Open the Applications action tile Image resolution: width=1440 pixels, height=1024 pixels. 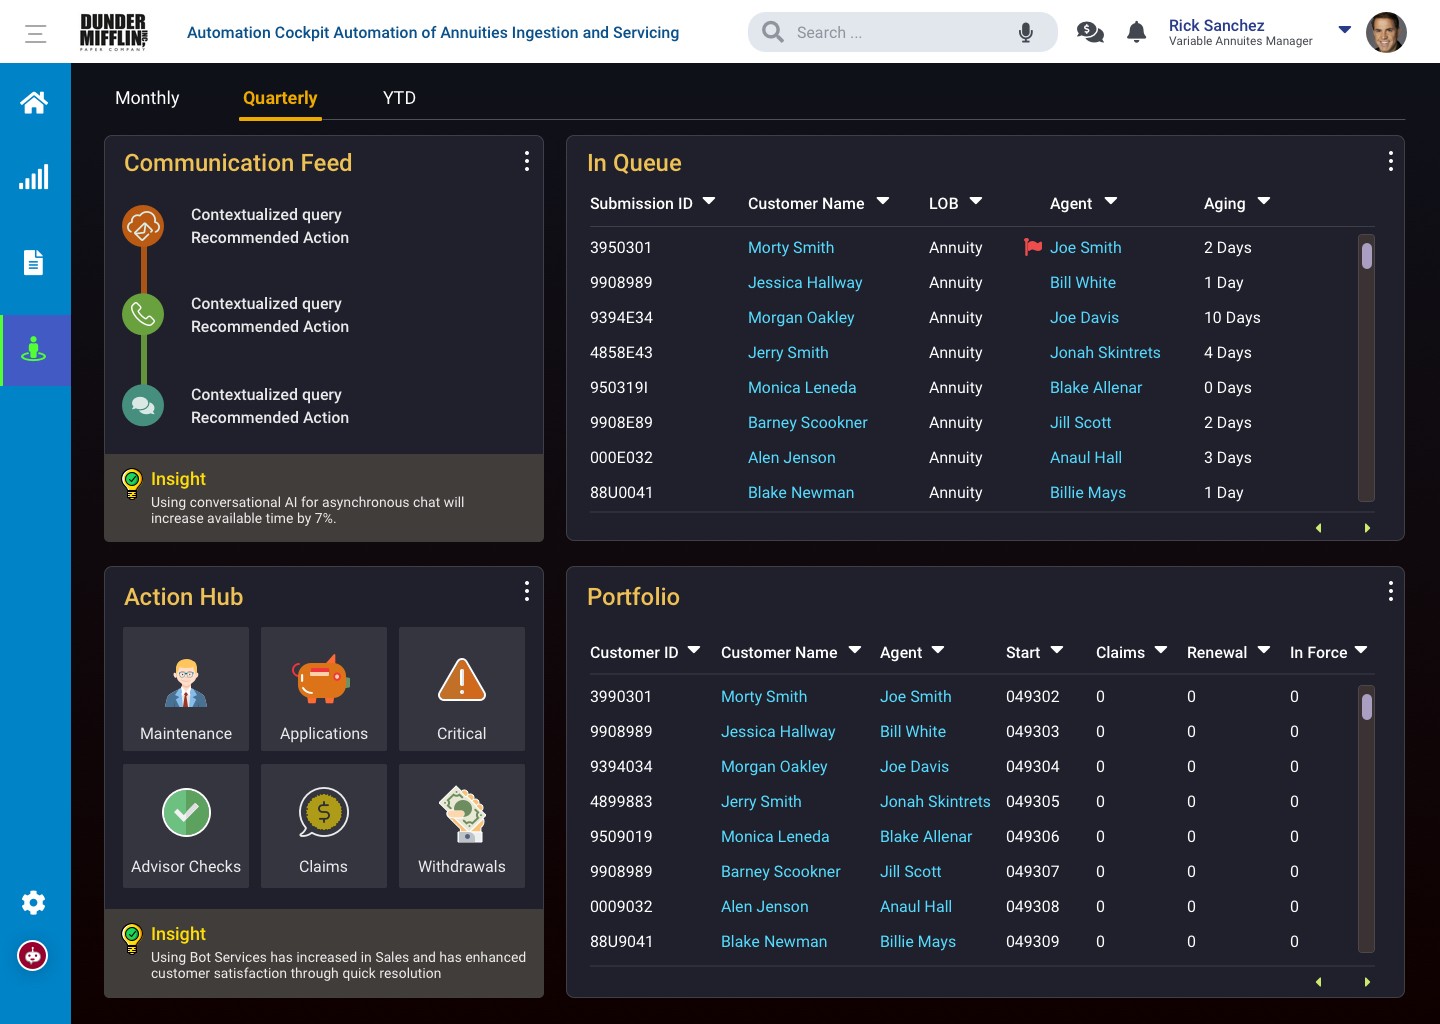pyautogui.click(x=324, y=689)
